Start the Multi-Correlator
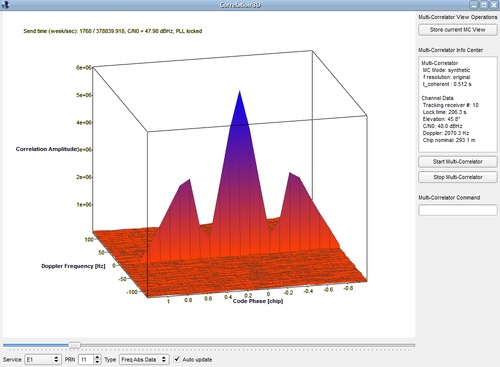 (x=458, y=162)
